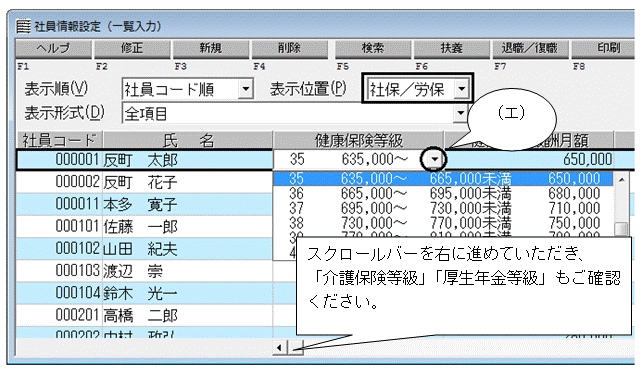Select the row for 鈴木 光一
Viewport: 642px width, 376px height.
tap(145, 293)
